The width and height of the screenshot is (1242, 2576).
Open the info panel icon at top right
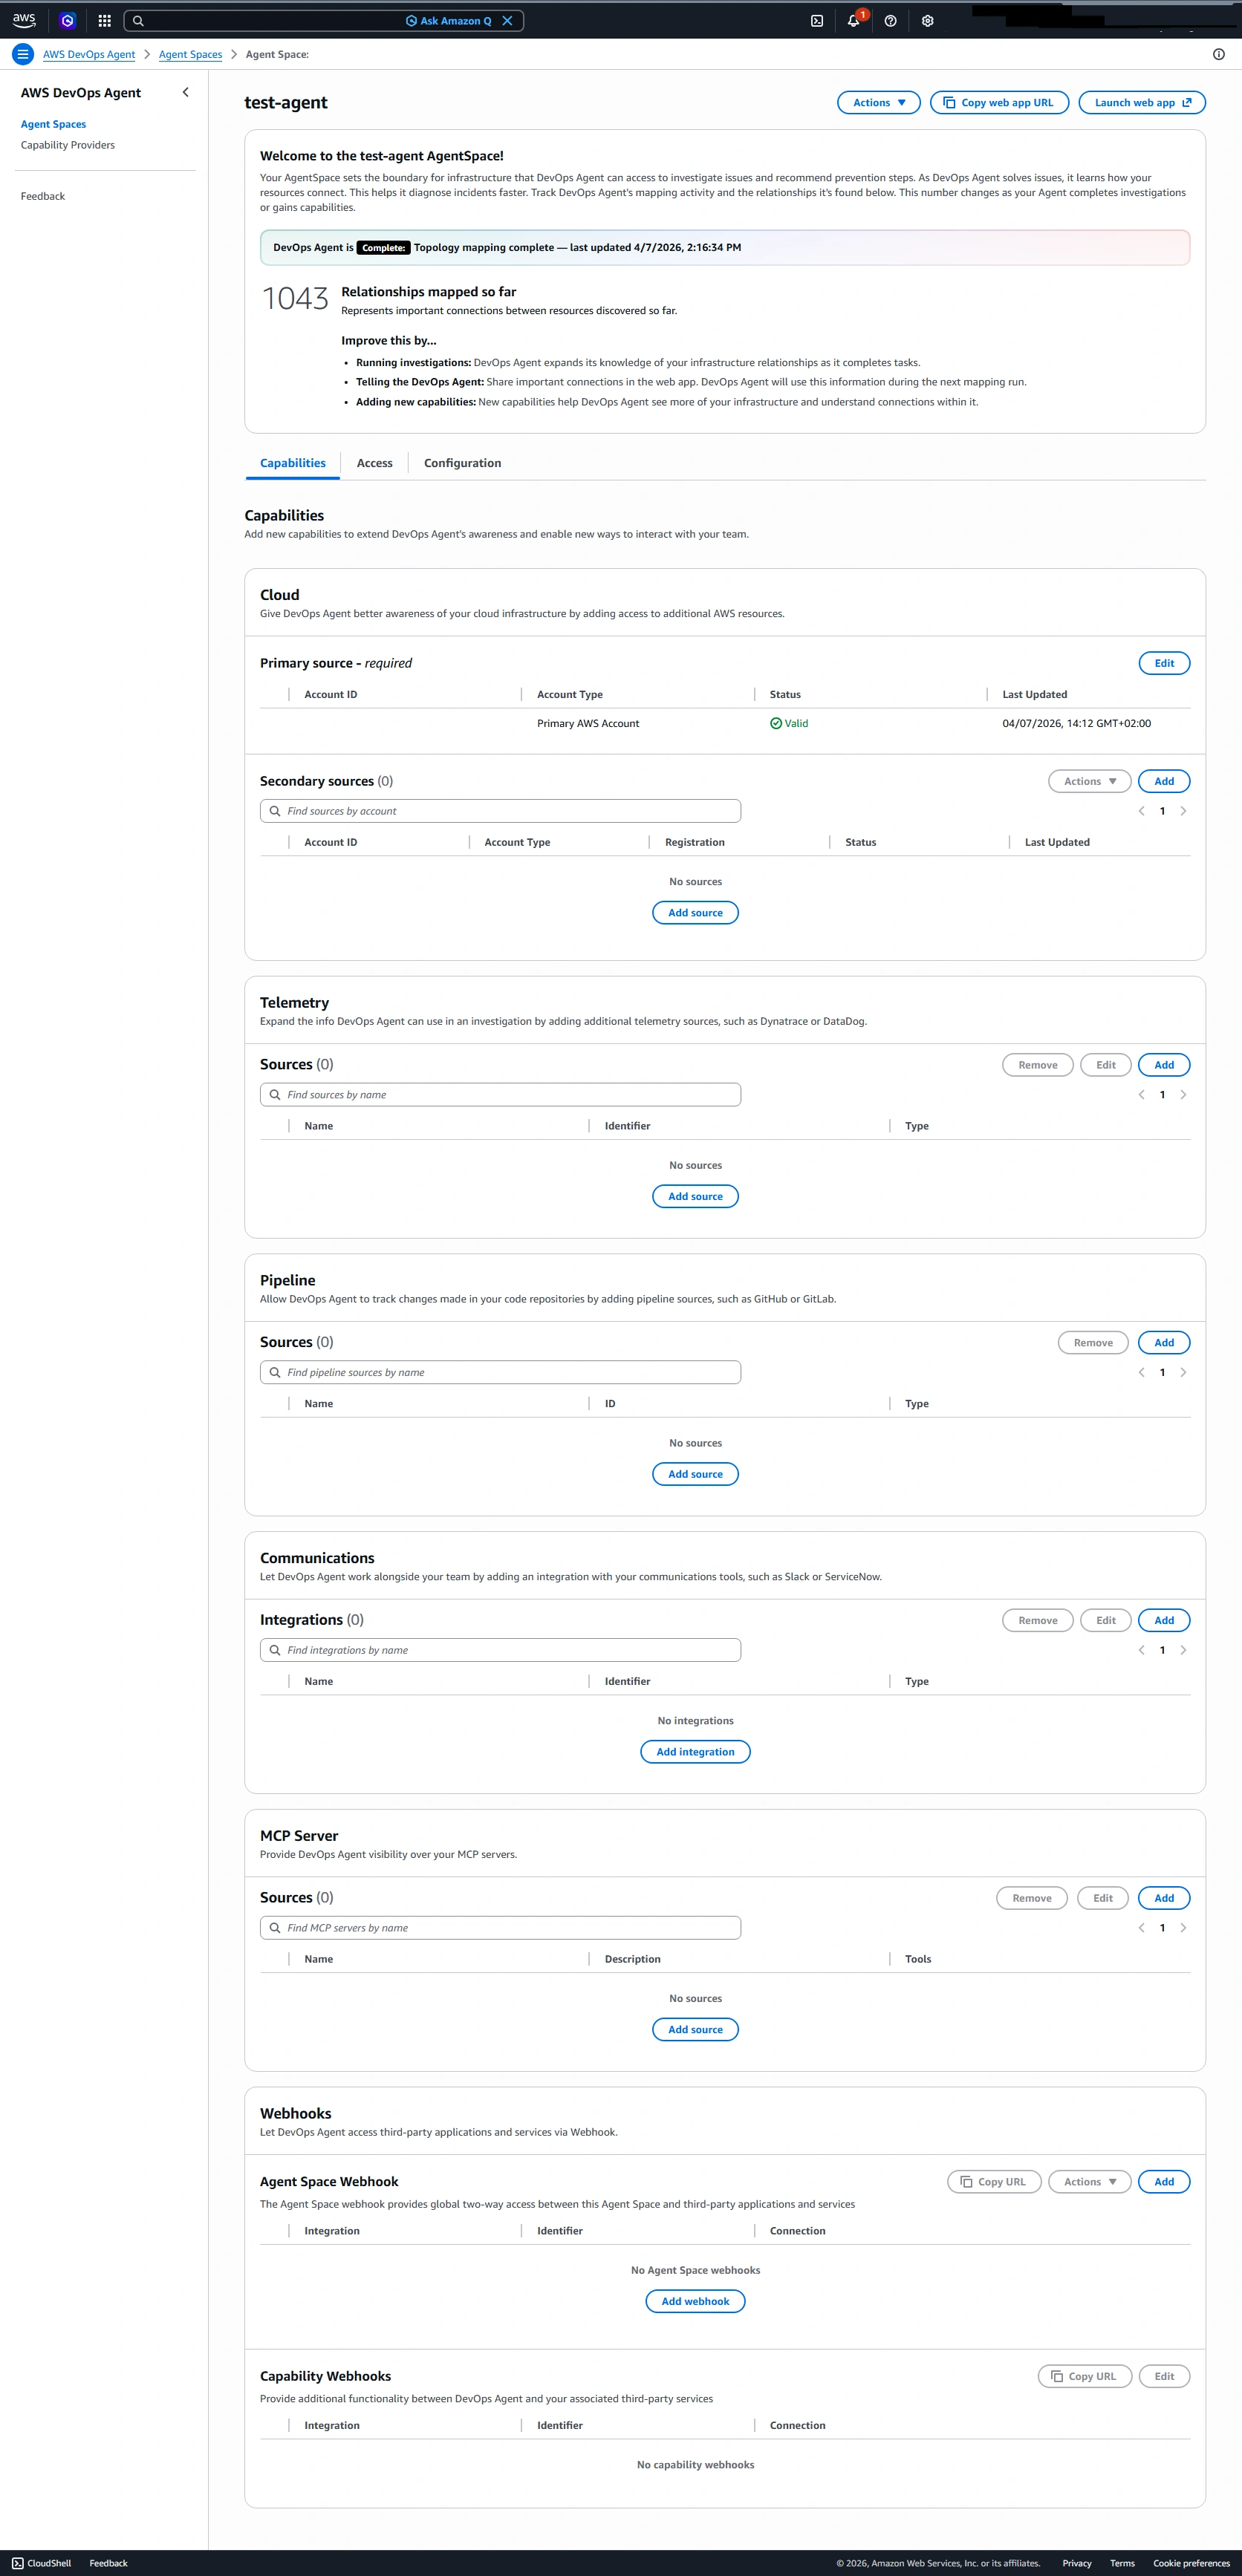click(x=1218, y=54)
